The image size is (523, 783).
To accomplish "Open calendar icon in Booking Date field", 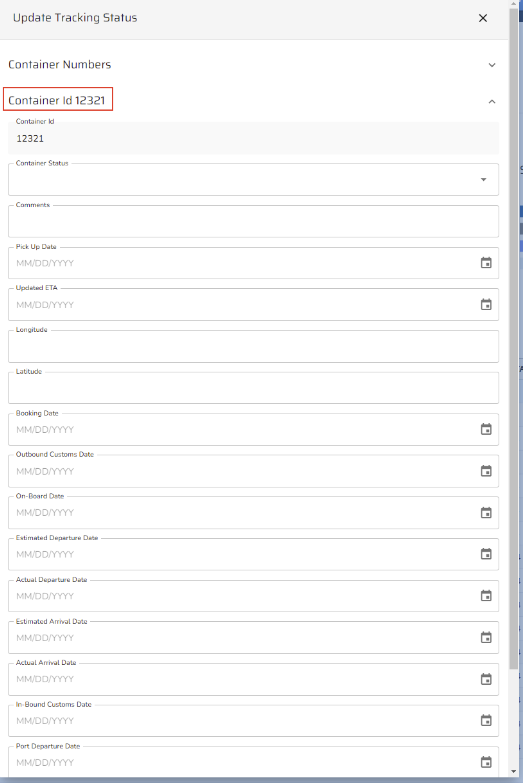I will tap(486, 429).
